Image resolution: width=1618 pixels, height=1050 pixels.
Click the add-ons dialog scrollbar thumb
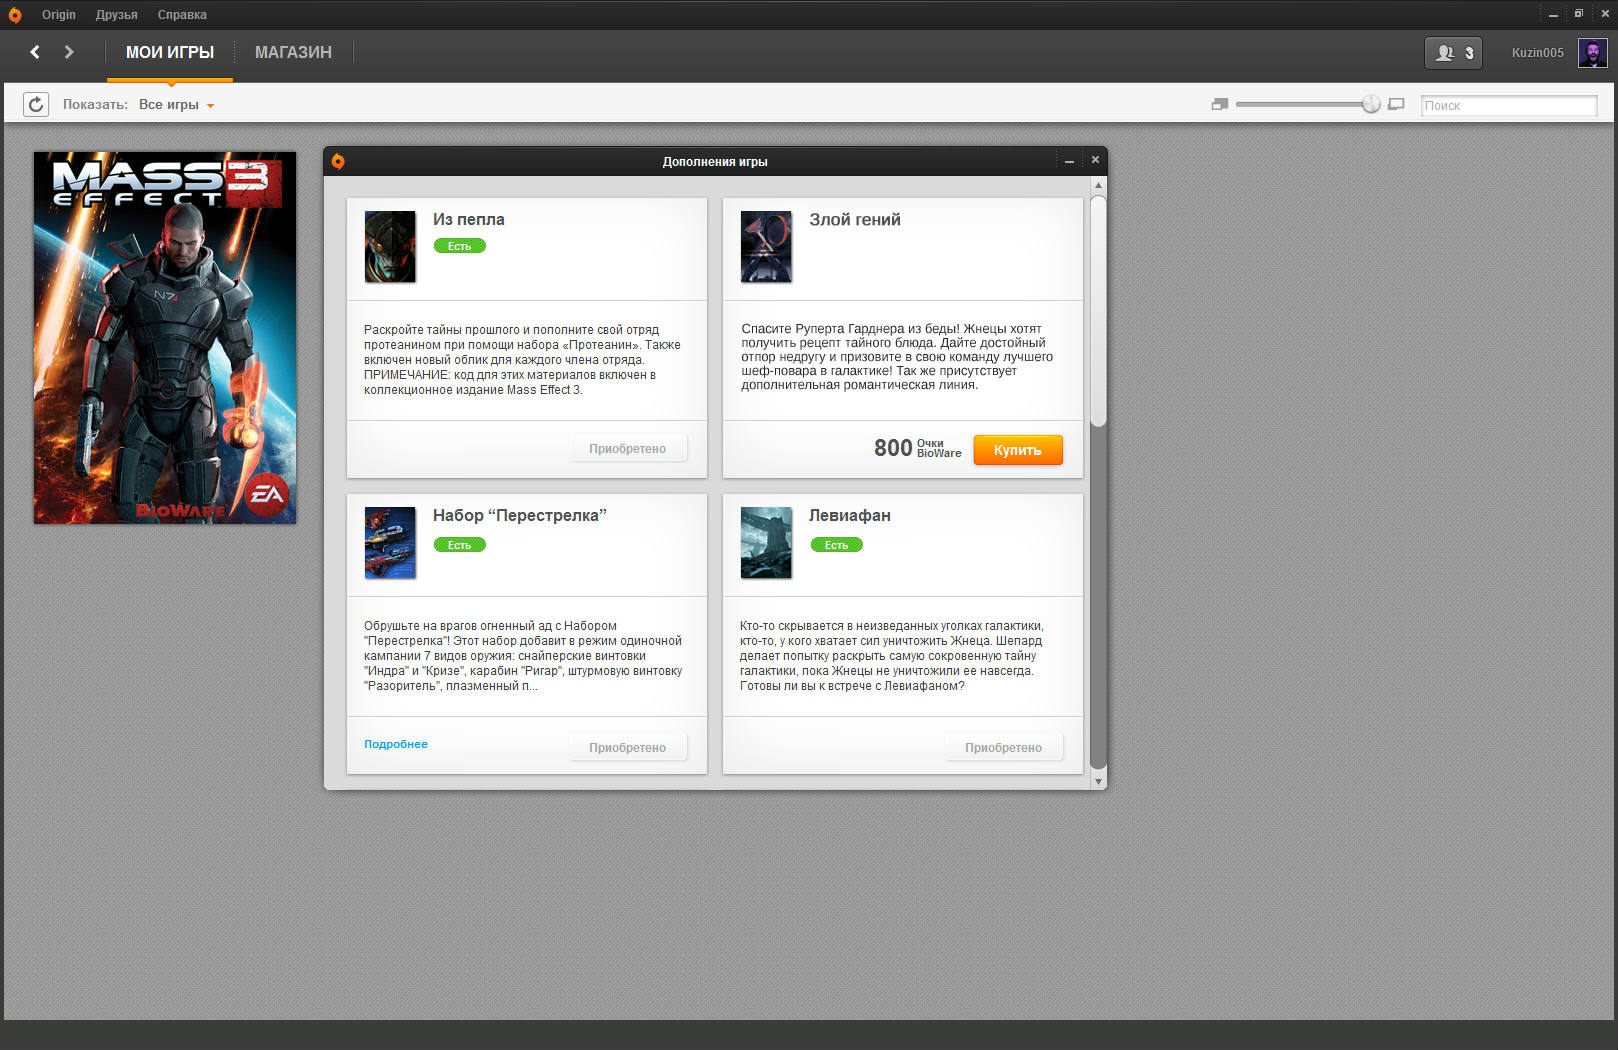coord(1098,311)
